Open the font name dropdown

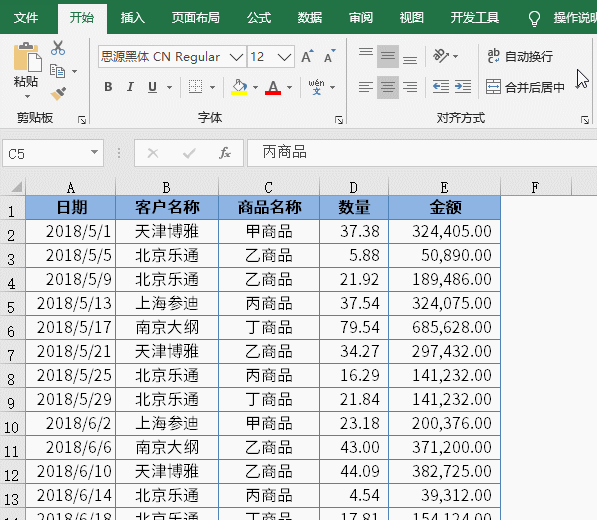[236, 57]
